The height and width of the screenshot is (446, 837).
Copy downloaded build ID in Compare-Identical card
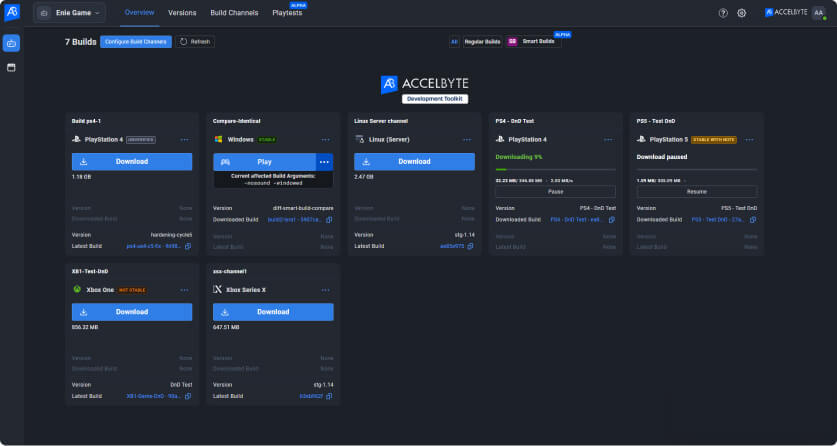click(329, 220)
